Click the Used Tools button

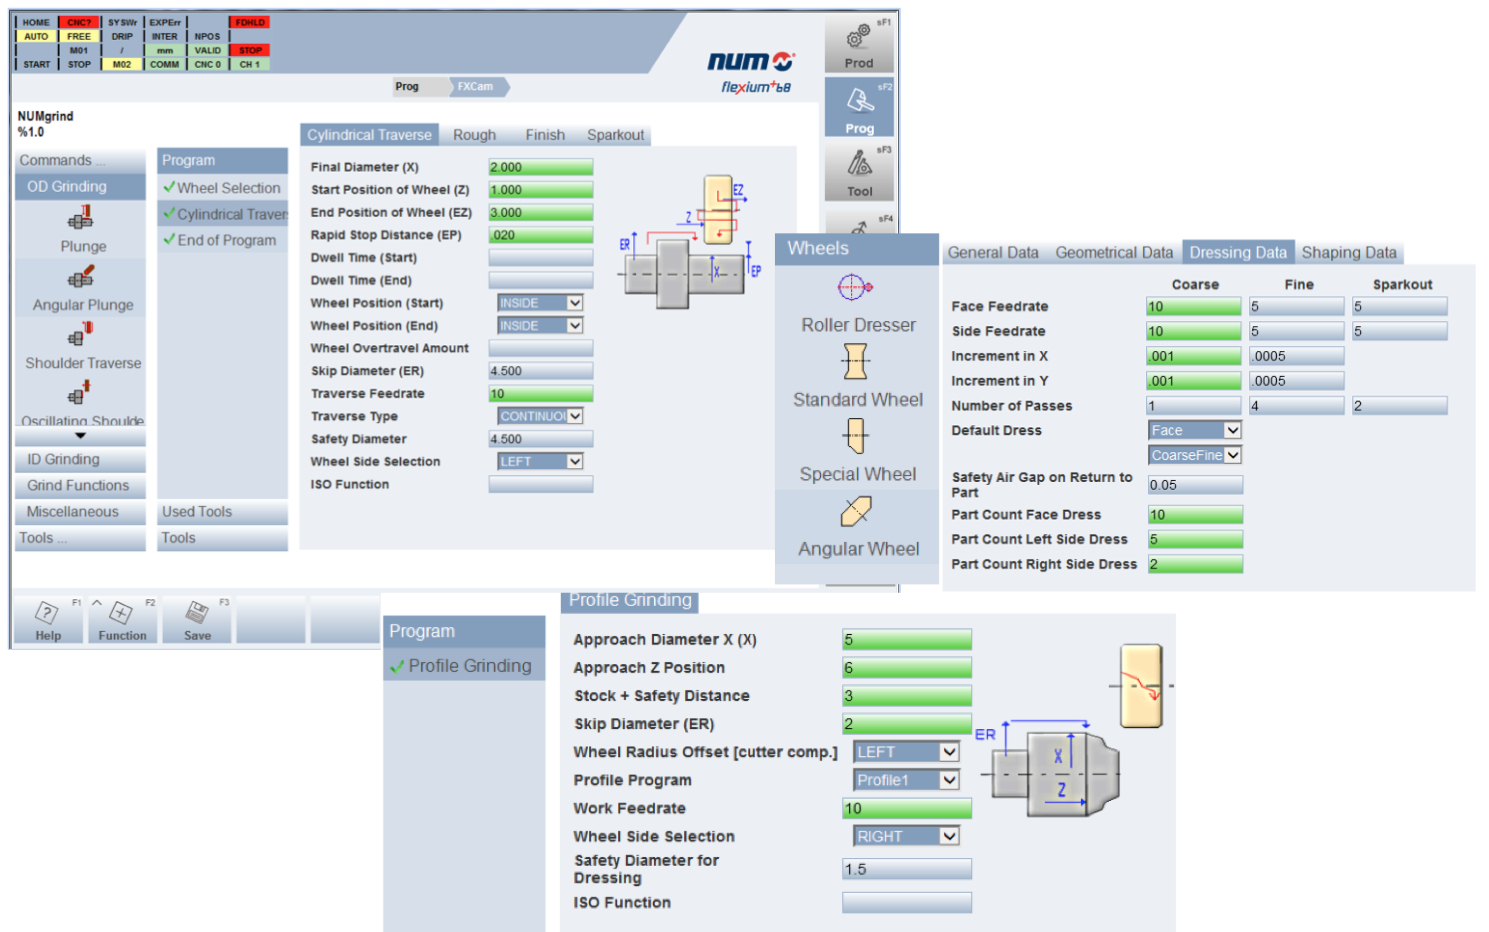coord(222,512)
